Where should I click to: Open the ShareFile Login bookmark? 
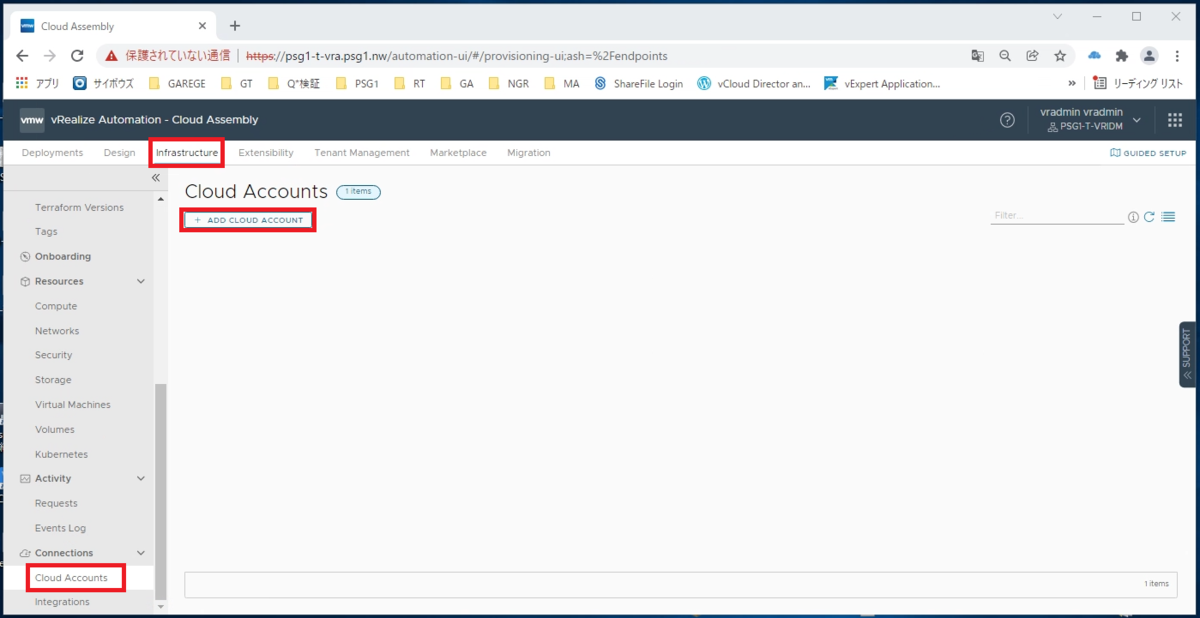pyautogui.click(x=638, y=84)
